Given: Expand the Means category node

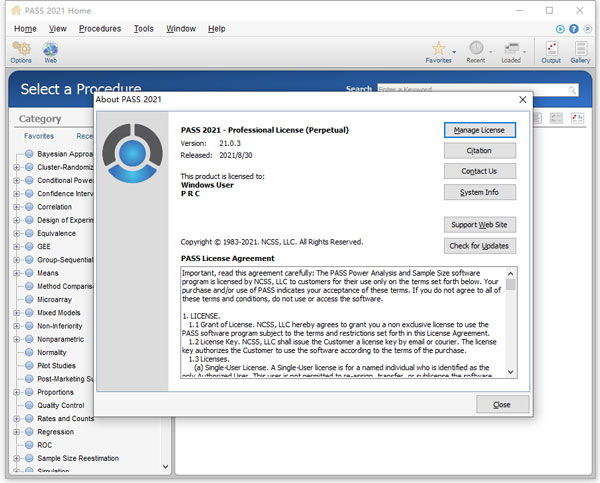Looking at the screenshot, I should coord(17,273).
